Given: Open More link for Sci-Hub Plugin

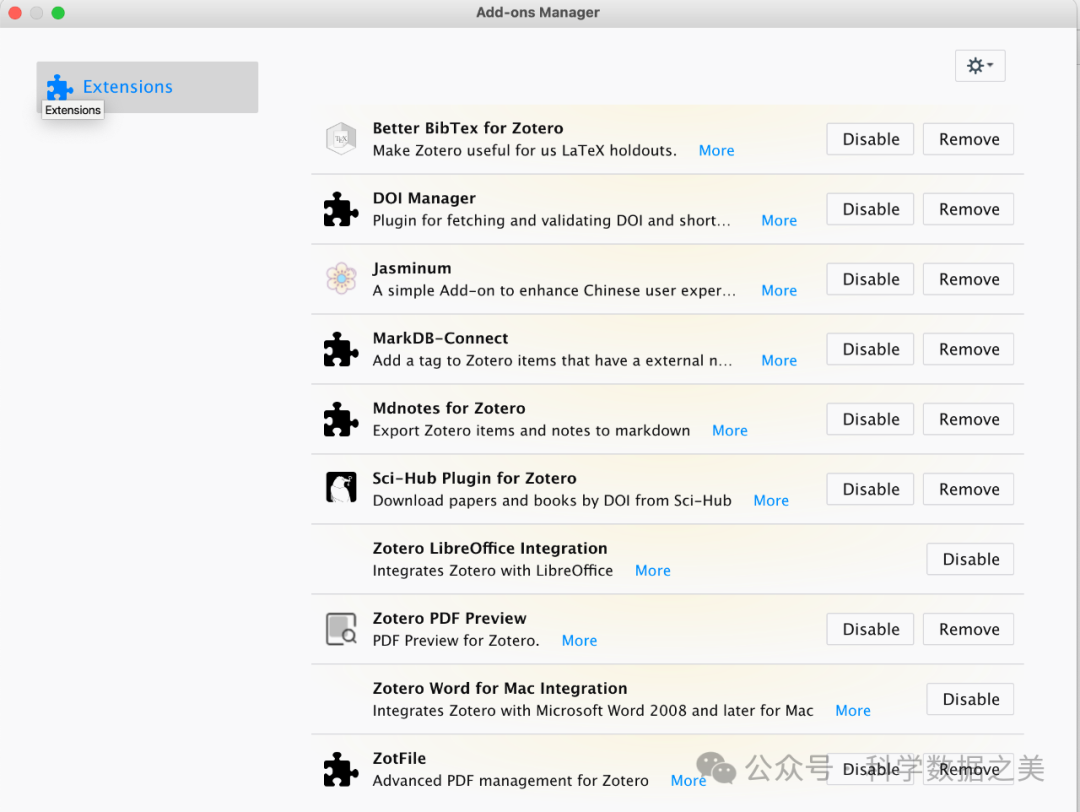Looking at the screenshot, I should click(x=770, y=501).
